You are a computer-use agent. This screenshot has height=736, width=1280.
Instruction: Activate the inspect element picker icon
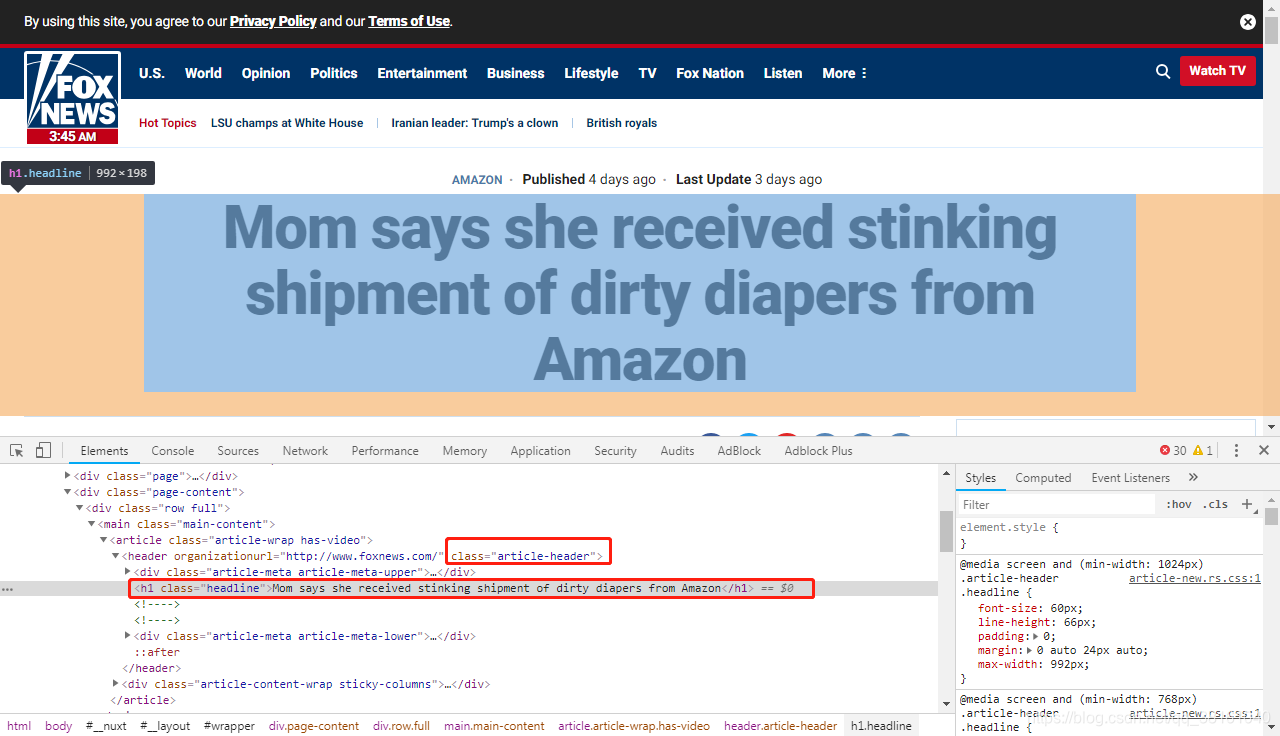coord(16,450)
